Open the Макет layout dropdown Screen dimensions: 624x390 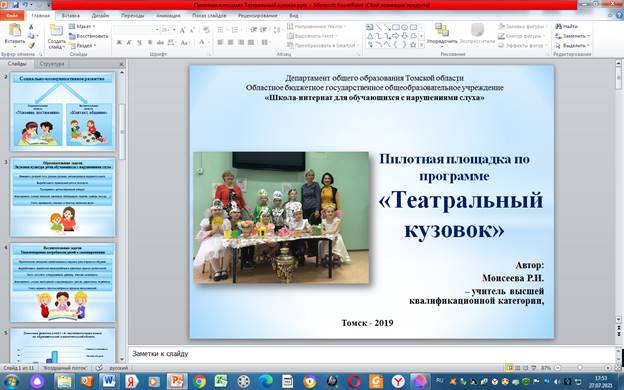[82, 26]
